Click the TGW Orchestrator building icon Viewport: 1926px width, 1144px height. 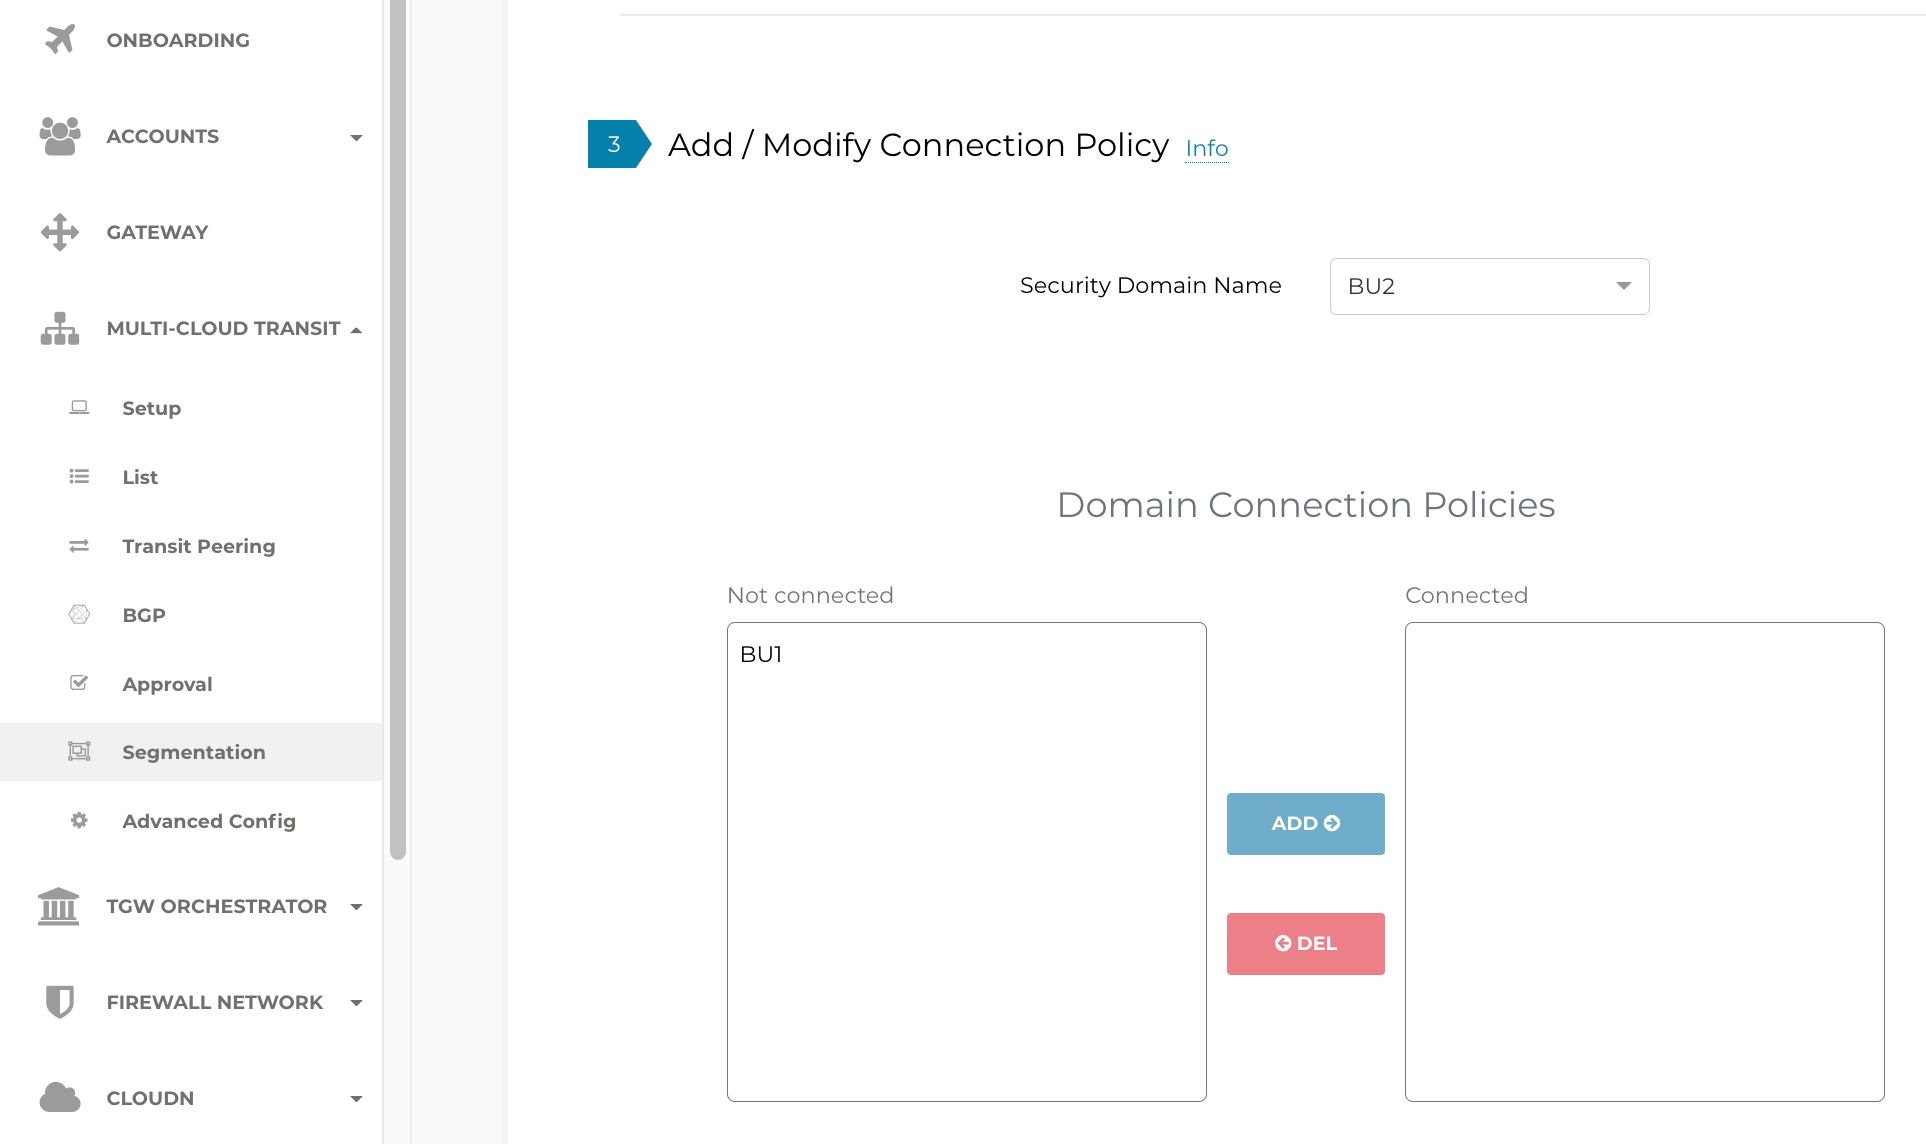tap(58, 906)
